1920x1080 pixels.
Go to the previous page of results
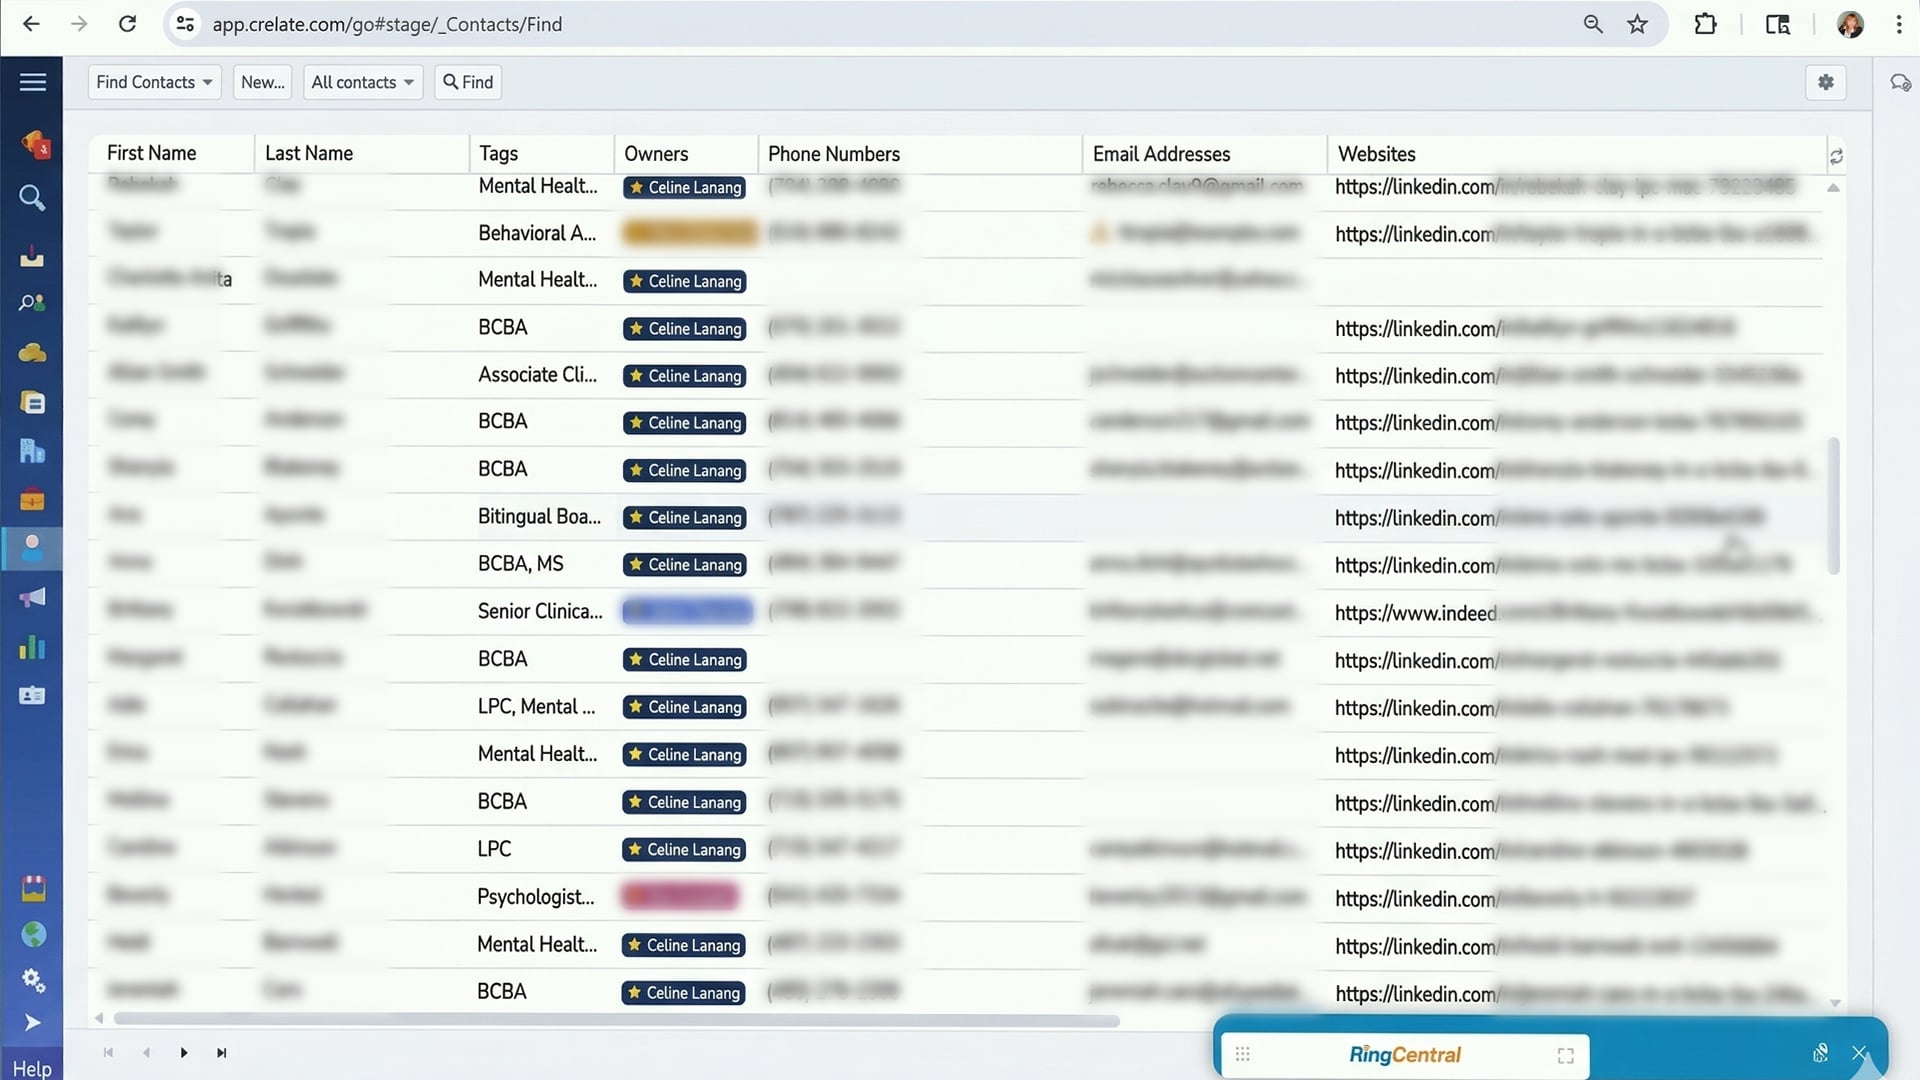click(x=146, y=1052)
